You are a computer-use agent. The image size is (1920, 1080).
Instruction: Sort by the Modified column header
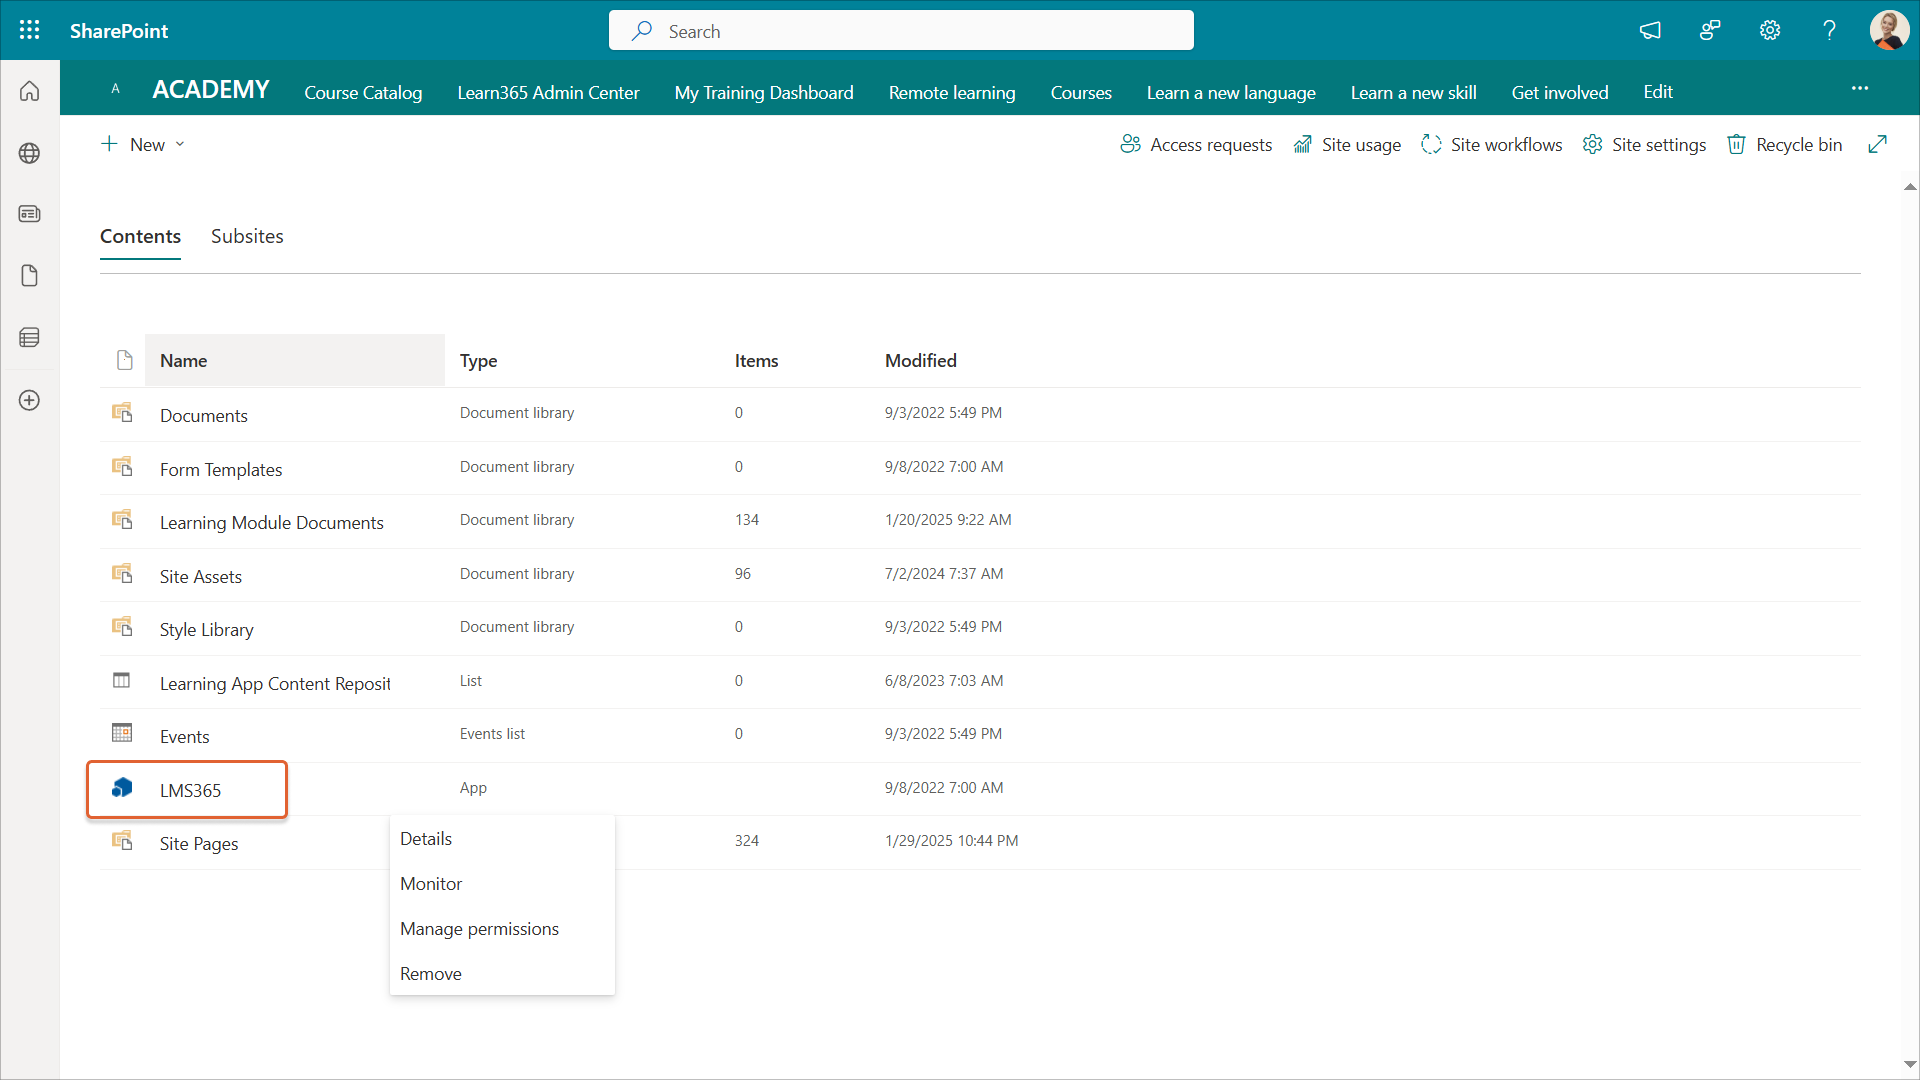click(921, 360)
